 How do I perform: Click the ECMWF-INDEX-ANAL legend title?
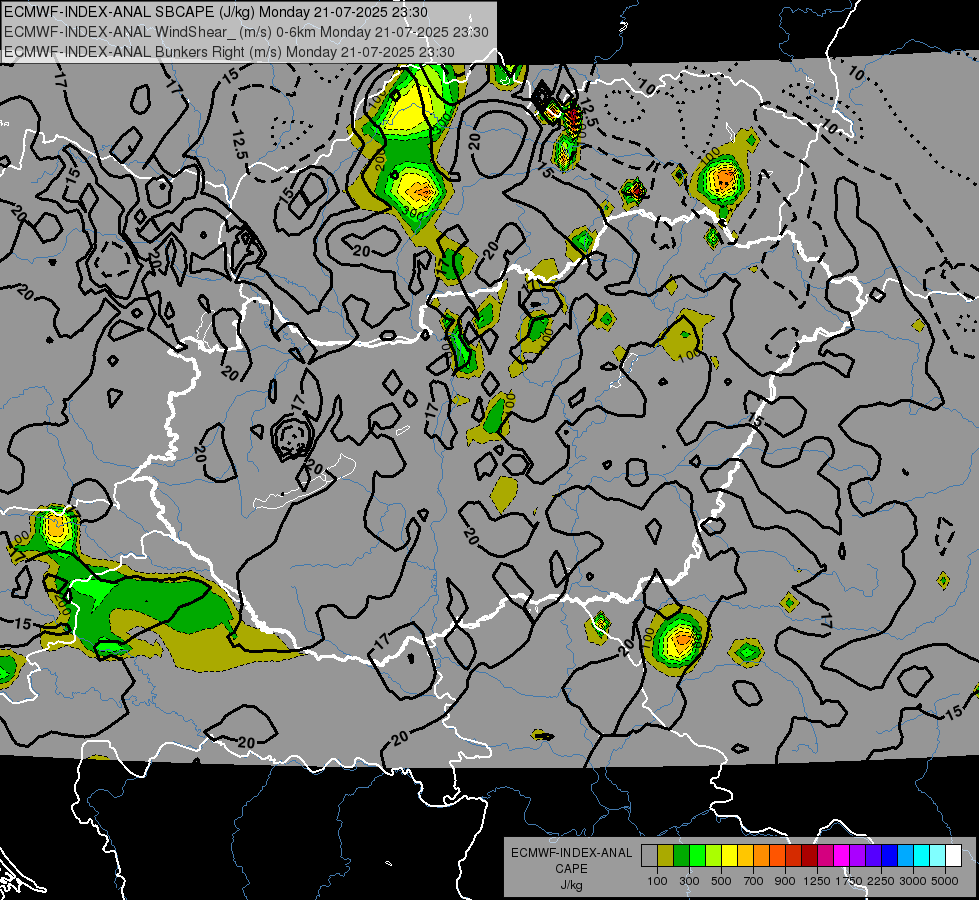click(x=571, y=853)
